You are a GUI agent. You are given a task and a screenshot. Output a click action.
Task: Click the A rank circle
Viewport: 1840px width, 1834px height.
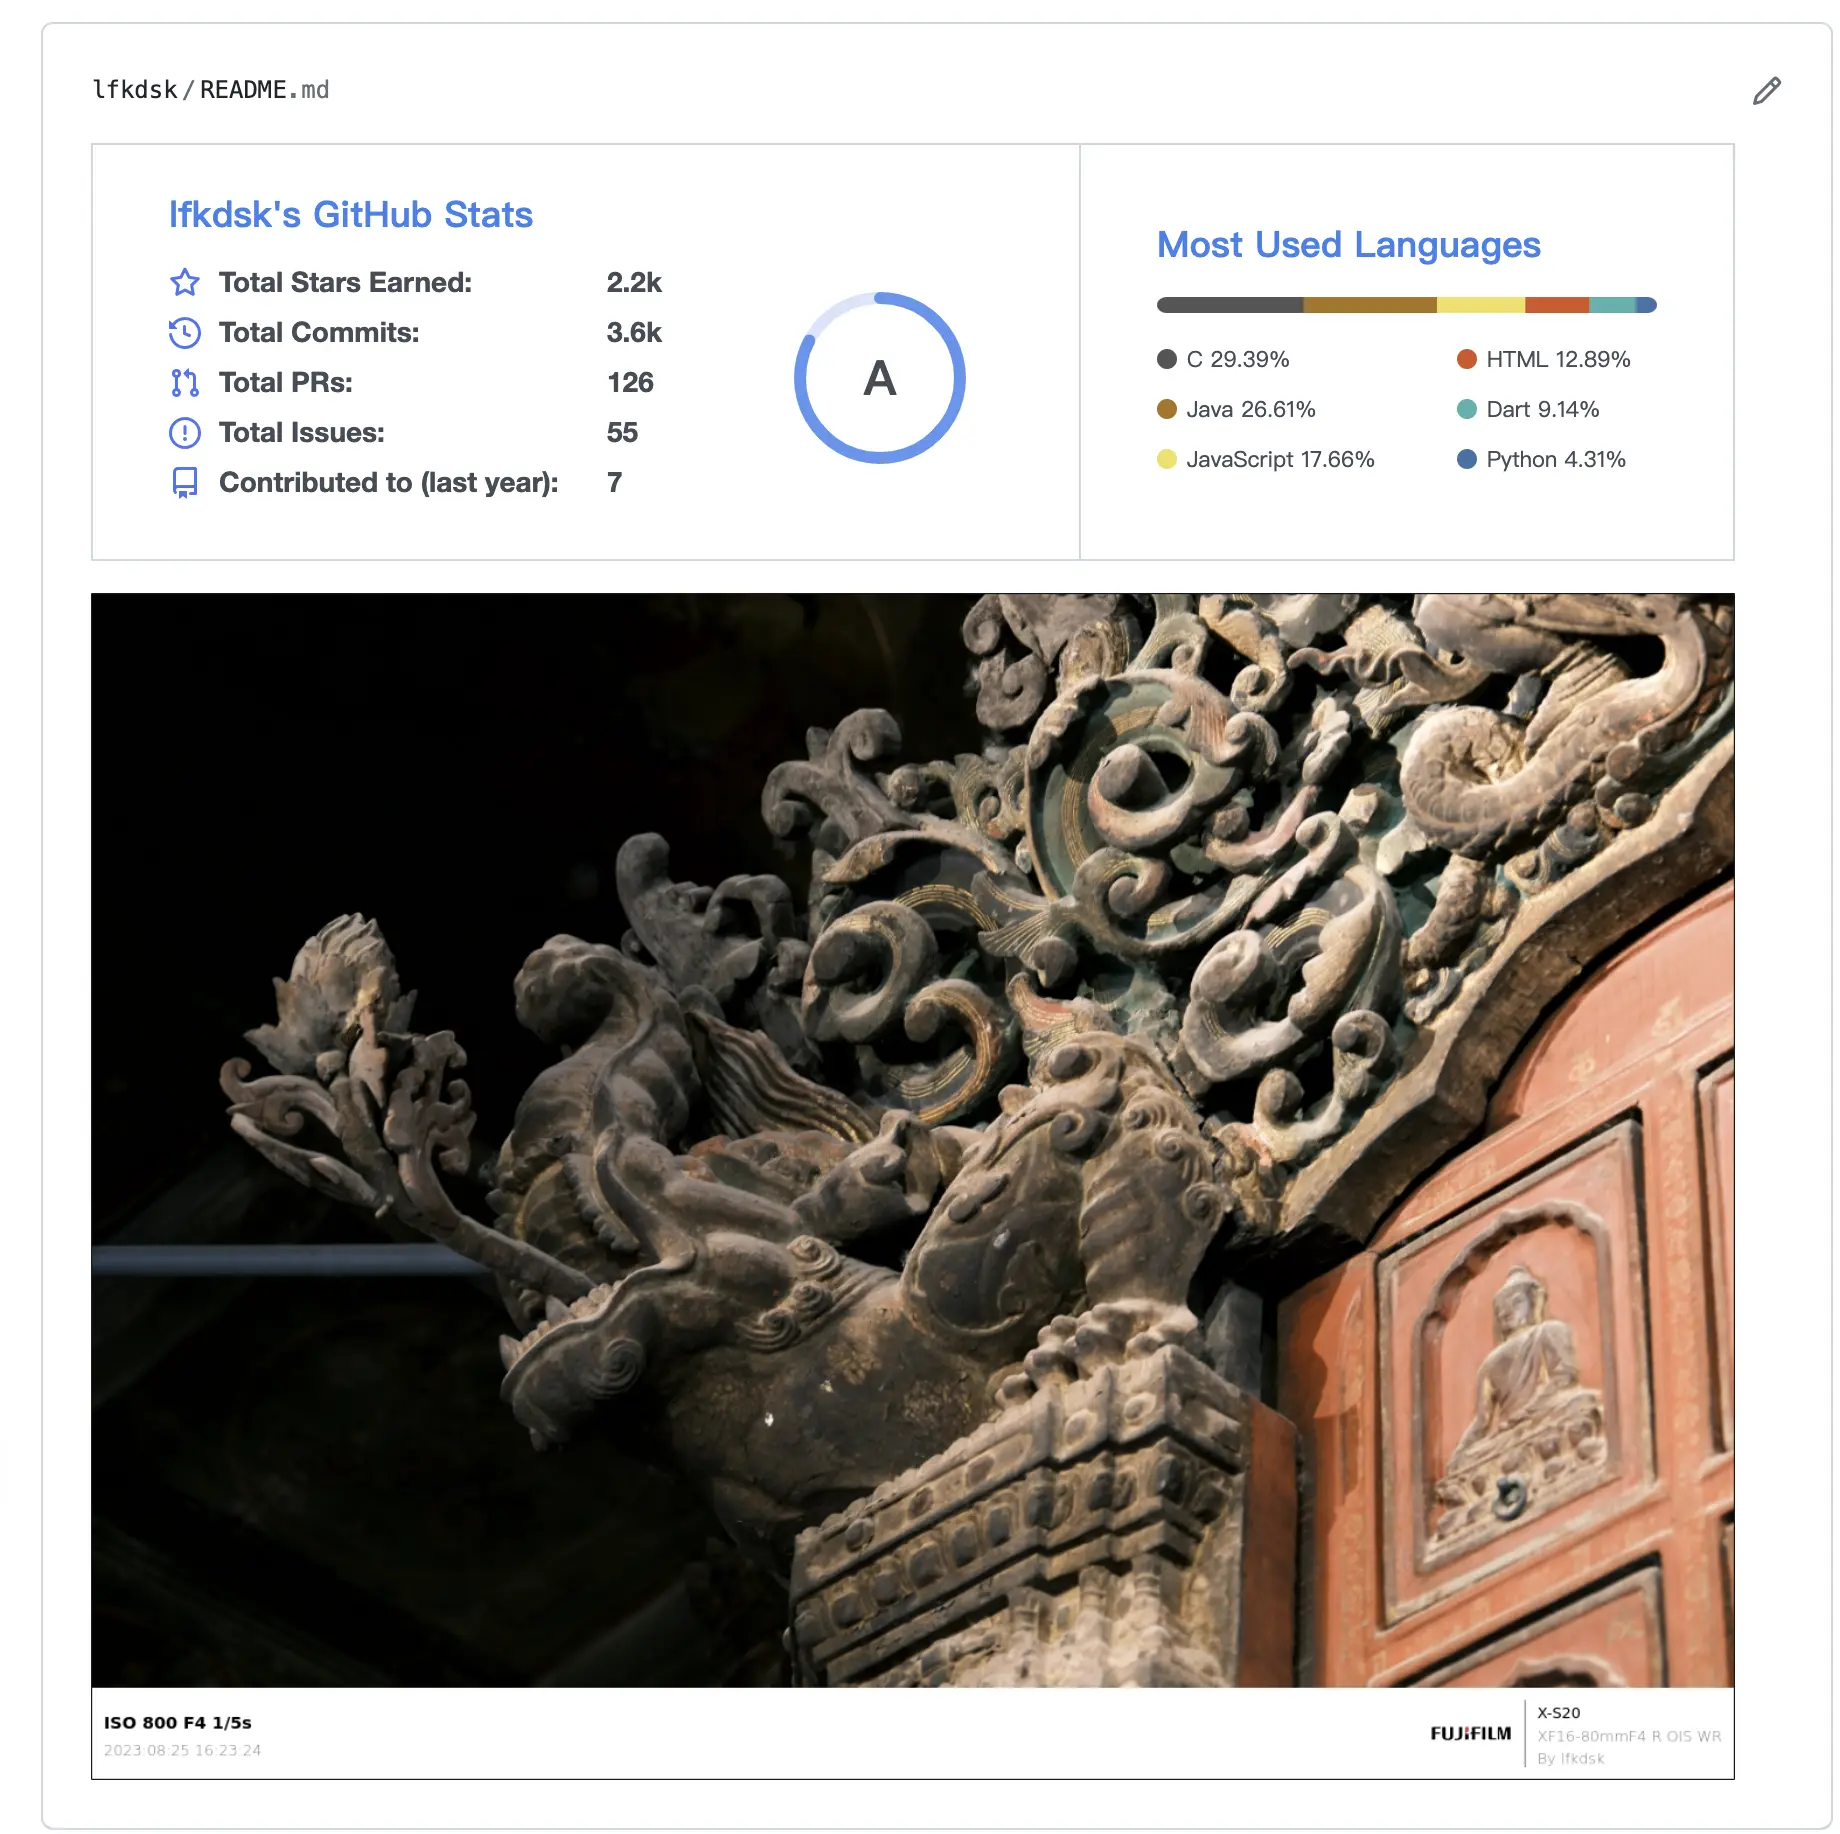[880, 378]
